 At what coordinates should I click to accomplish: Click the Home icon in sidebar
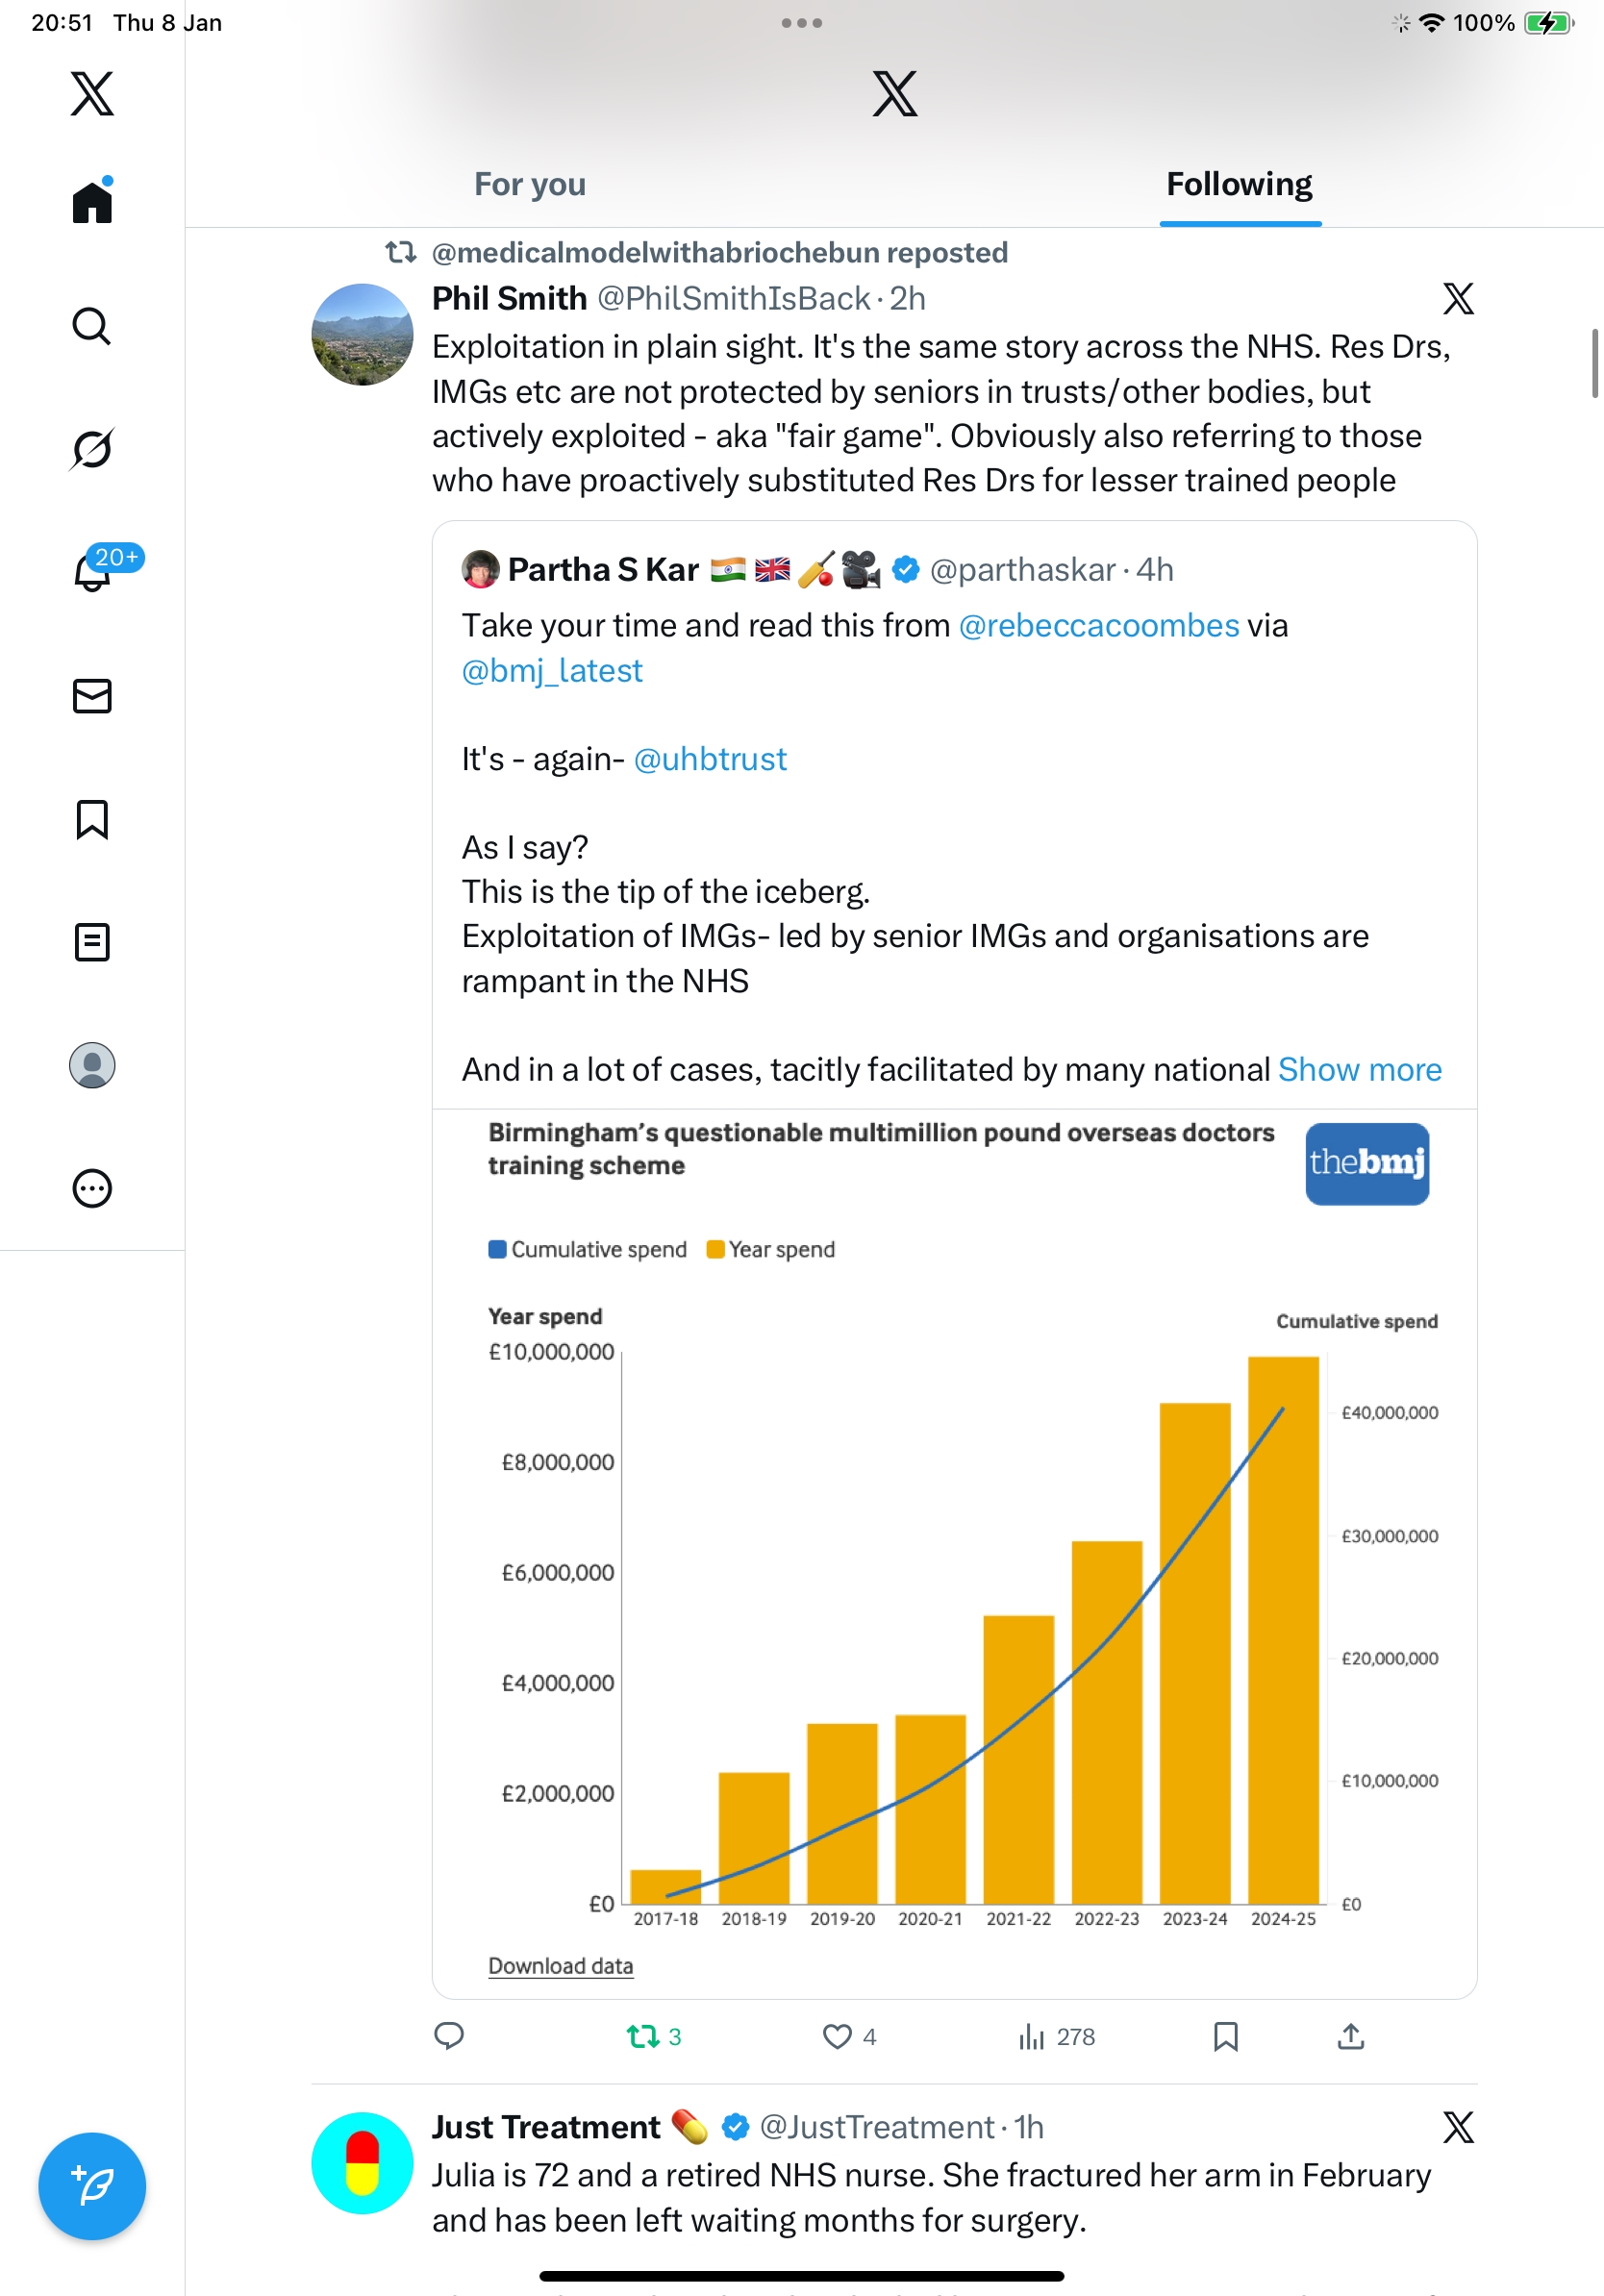tap(92, 203)
